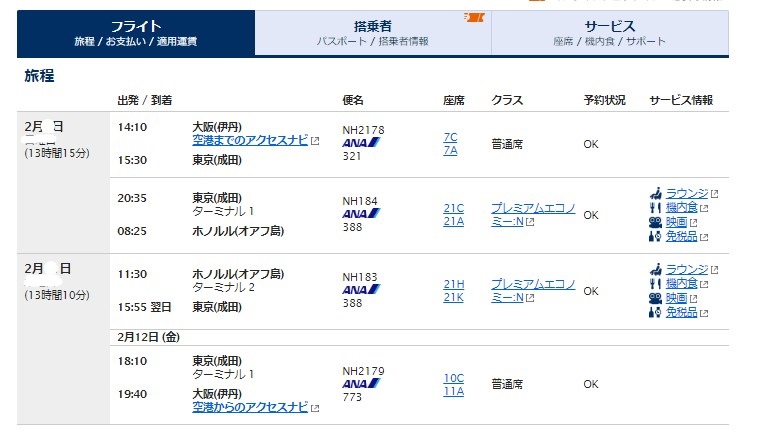Click the 15:55 翌日 arrival time

144,307
